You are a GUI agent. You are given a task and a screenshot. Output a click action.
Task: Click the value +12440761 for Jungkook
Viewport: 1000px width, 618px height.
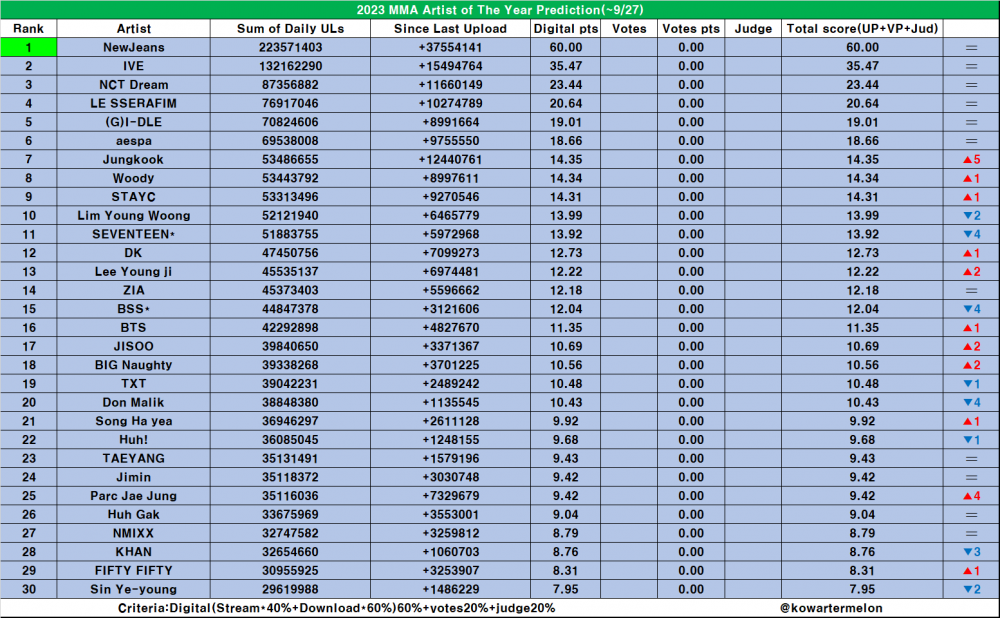[450, 159]
